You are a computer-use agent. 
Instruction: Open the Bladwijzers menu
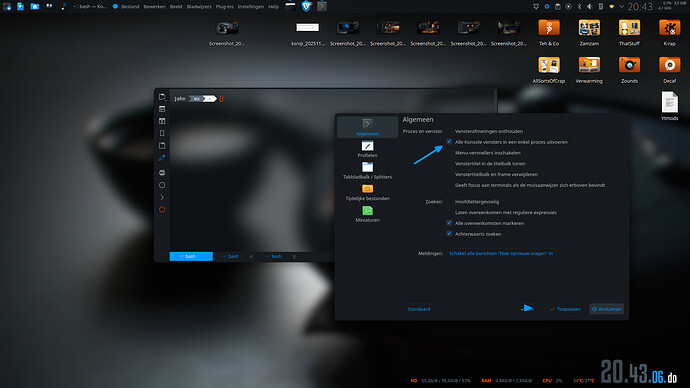pyautogui.click(x=199, y=7)
